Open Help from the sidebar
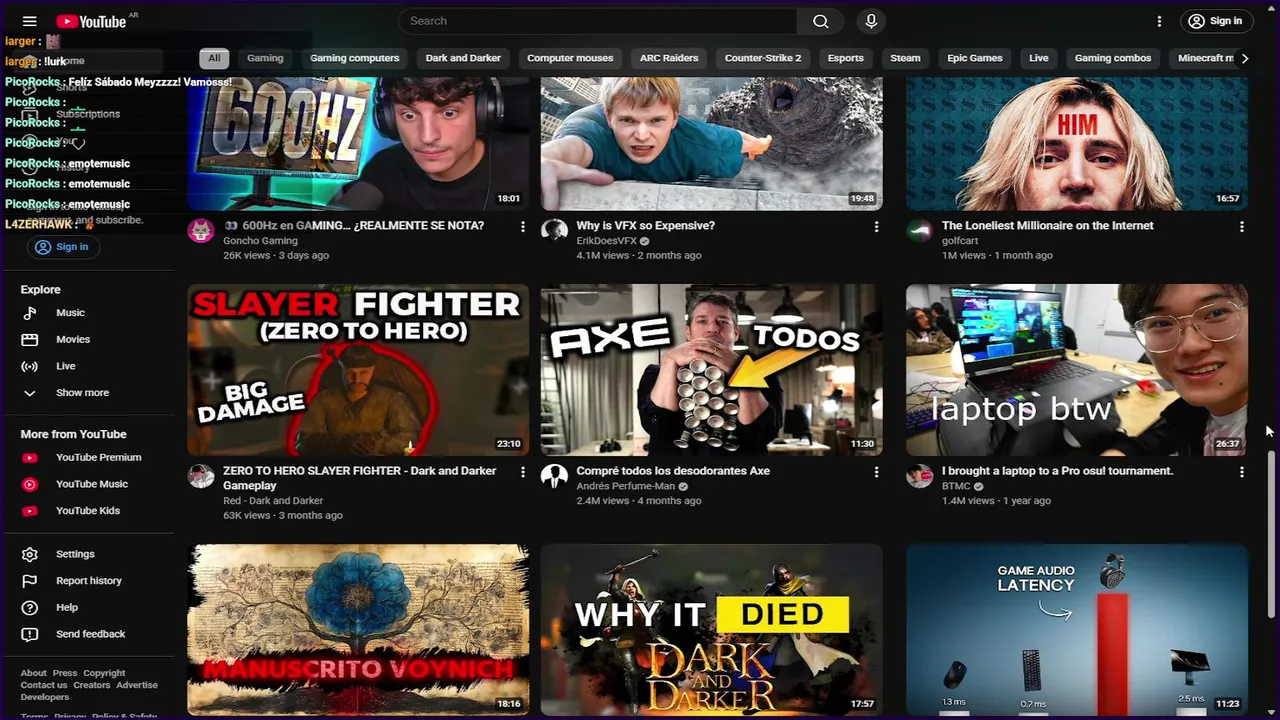The width and height of the screenshot is (1280, 720). point(66,607)
